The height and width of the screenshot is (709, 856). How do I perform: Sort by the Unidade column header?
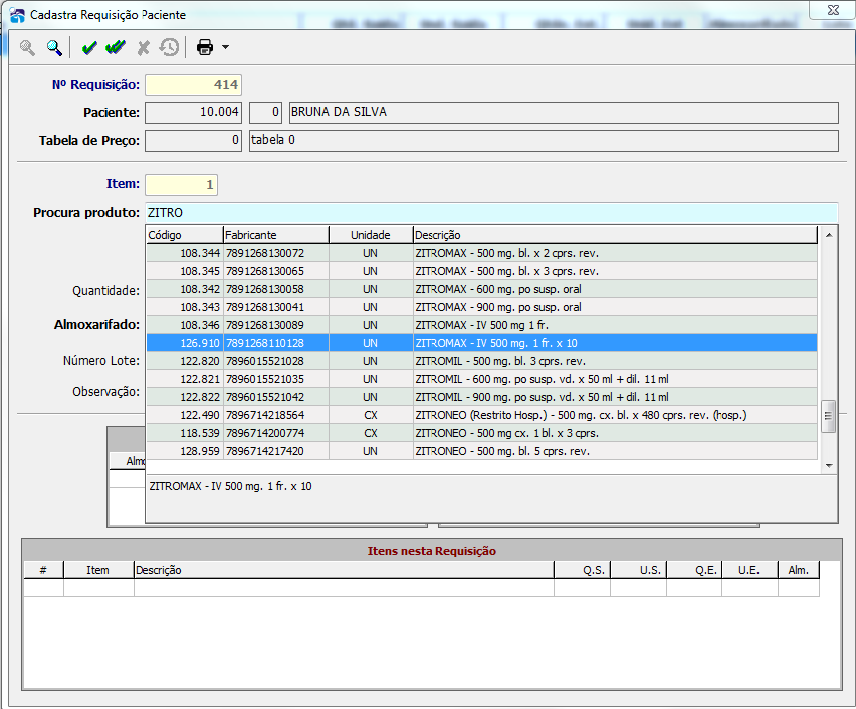pos(371,235)
